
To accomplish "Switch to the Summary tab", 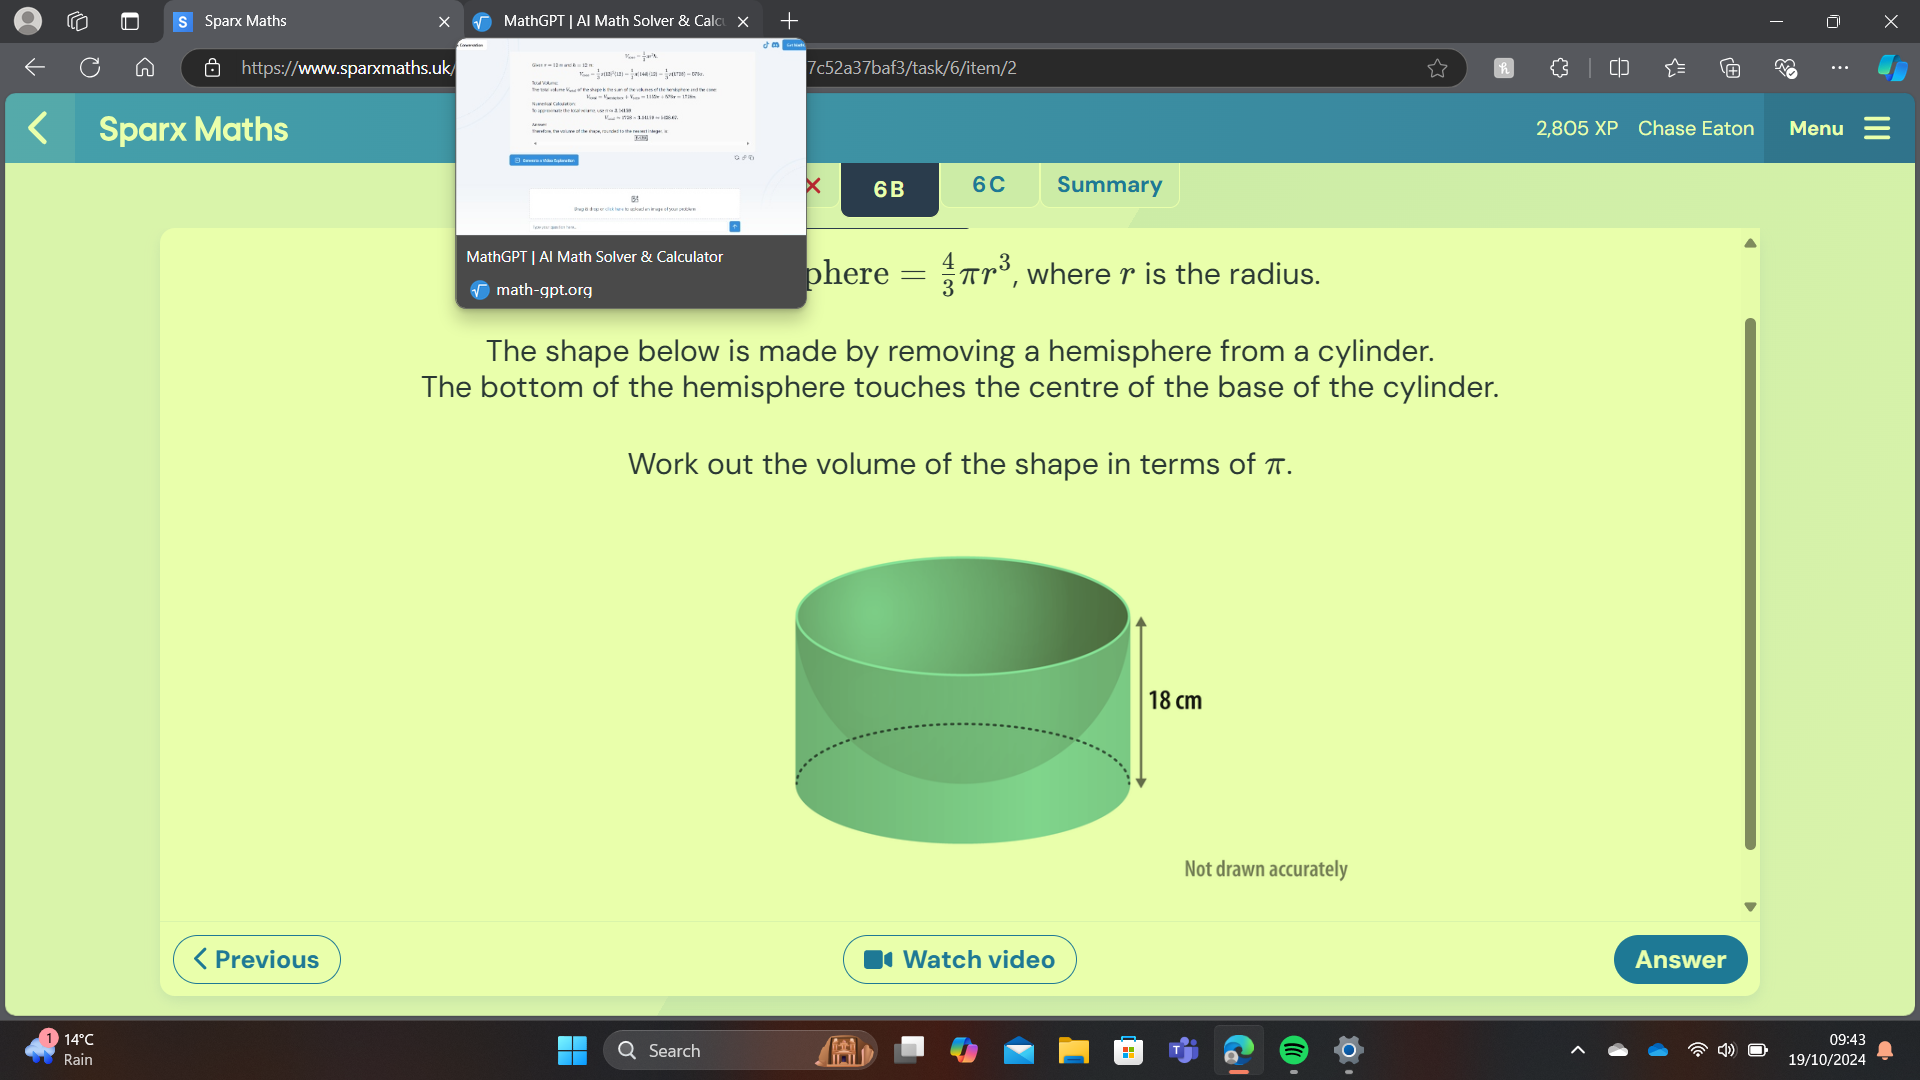I will point(1109,183).
